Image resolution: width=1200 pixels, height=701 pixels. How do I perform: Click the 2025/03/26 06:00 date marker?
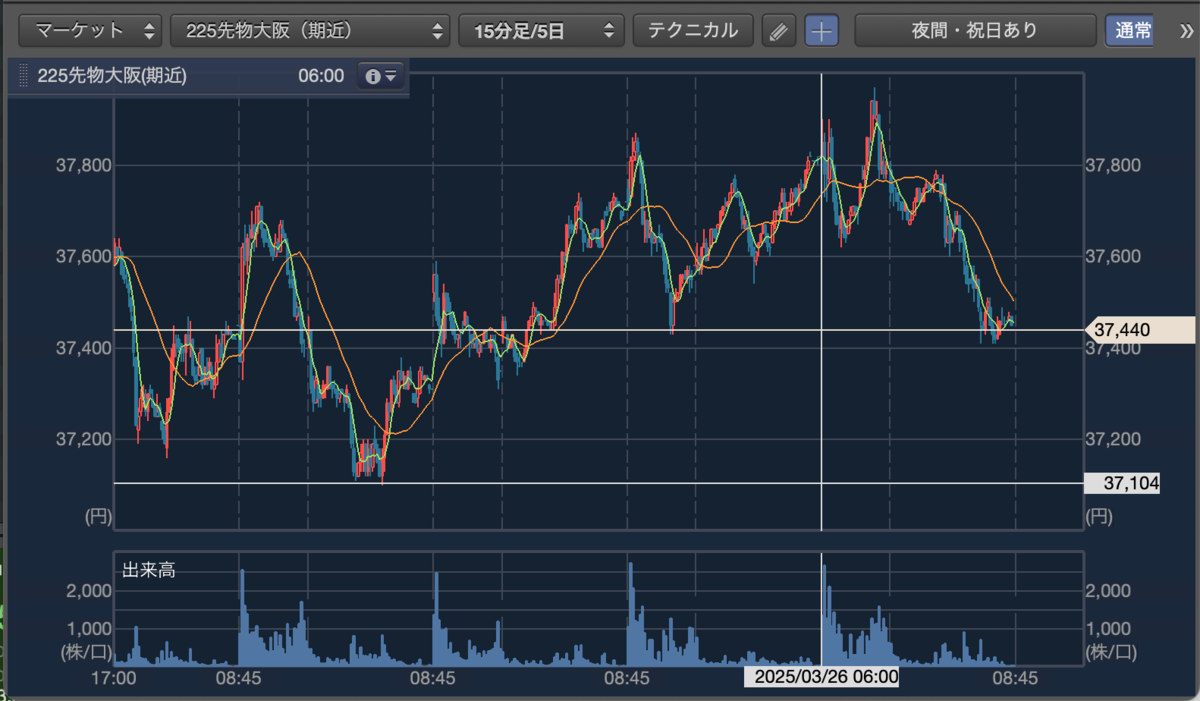coord(822,678)
